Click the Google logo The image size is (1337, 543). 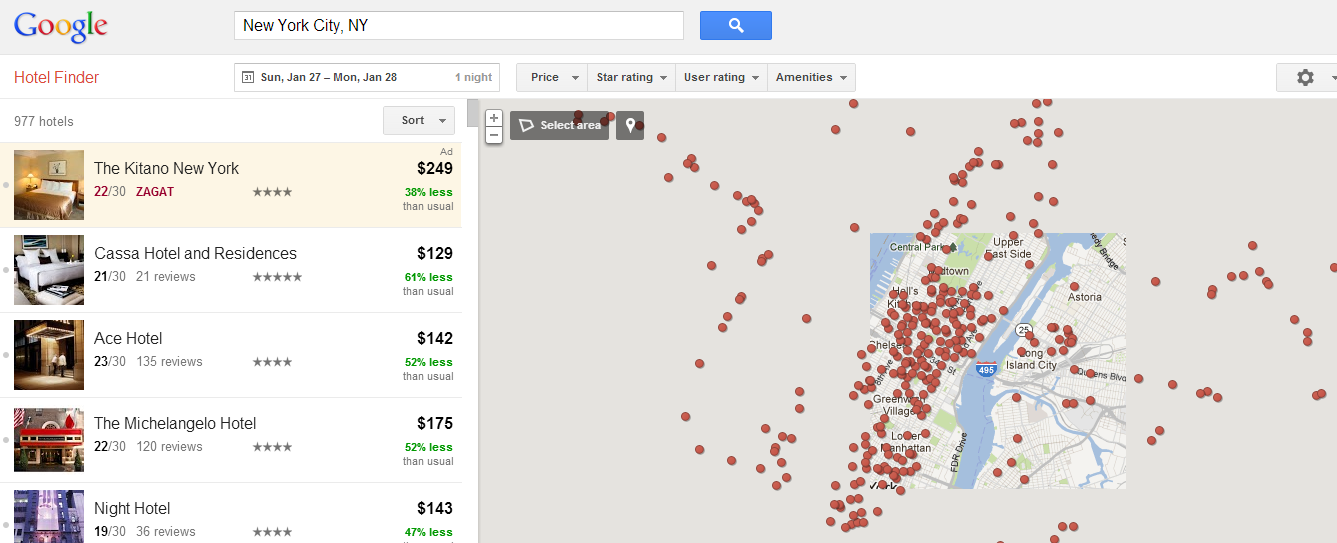[x=60, y=27]
